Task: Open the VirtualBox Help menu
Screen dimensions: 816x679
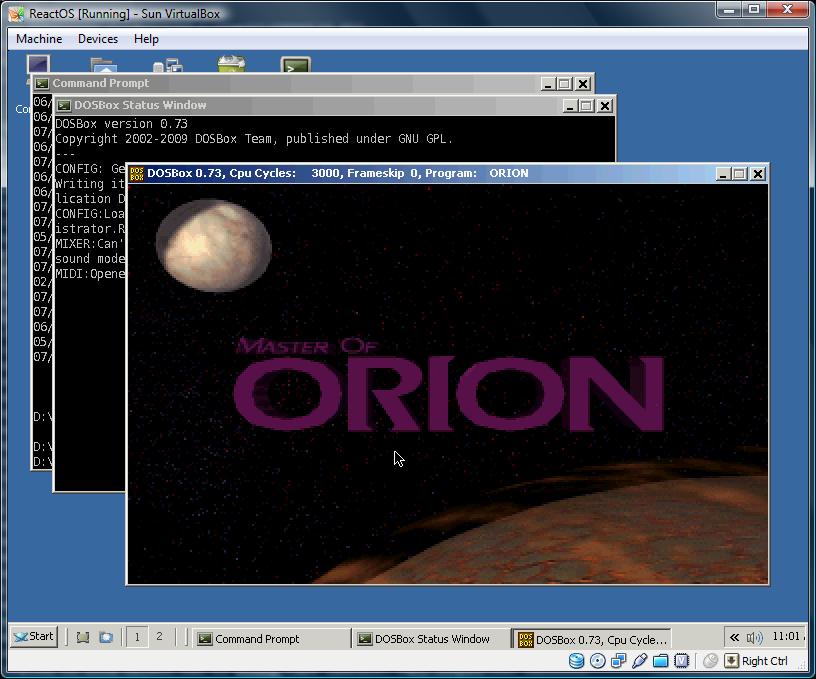Action: click(146, 39)
